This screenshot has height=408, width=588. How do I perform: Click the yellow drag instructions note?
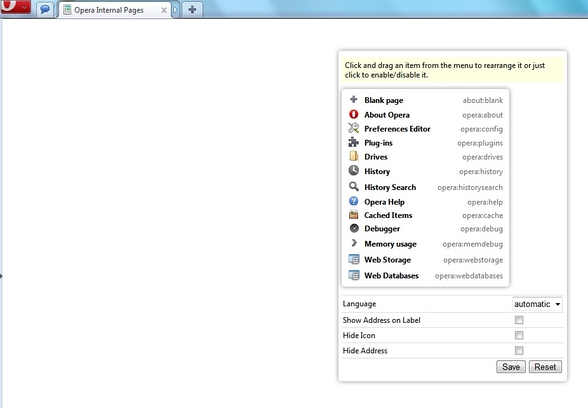(x=452, y=70)
